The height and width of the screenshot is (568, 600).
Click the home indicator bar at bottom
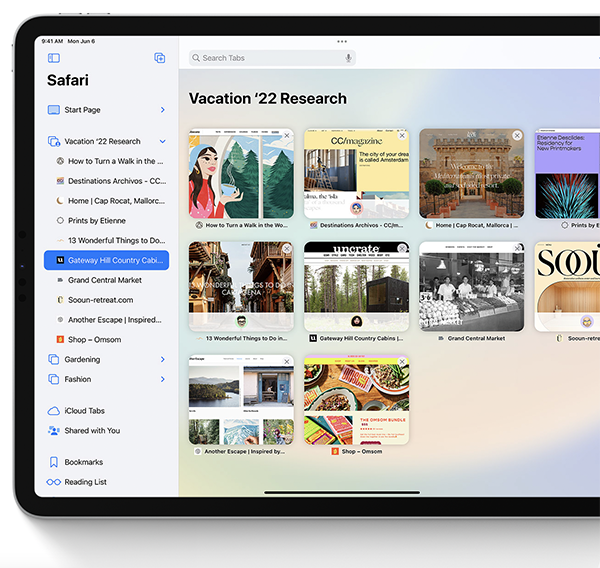342,493
